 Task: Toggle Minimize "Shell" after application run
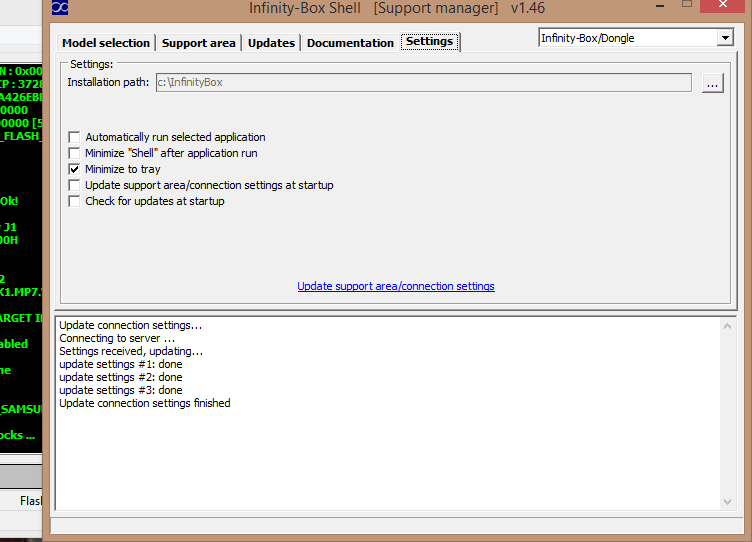[x=74, y=153]
